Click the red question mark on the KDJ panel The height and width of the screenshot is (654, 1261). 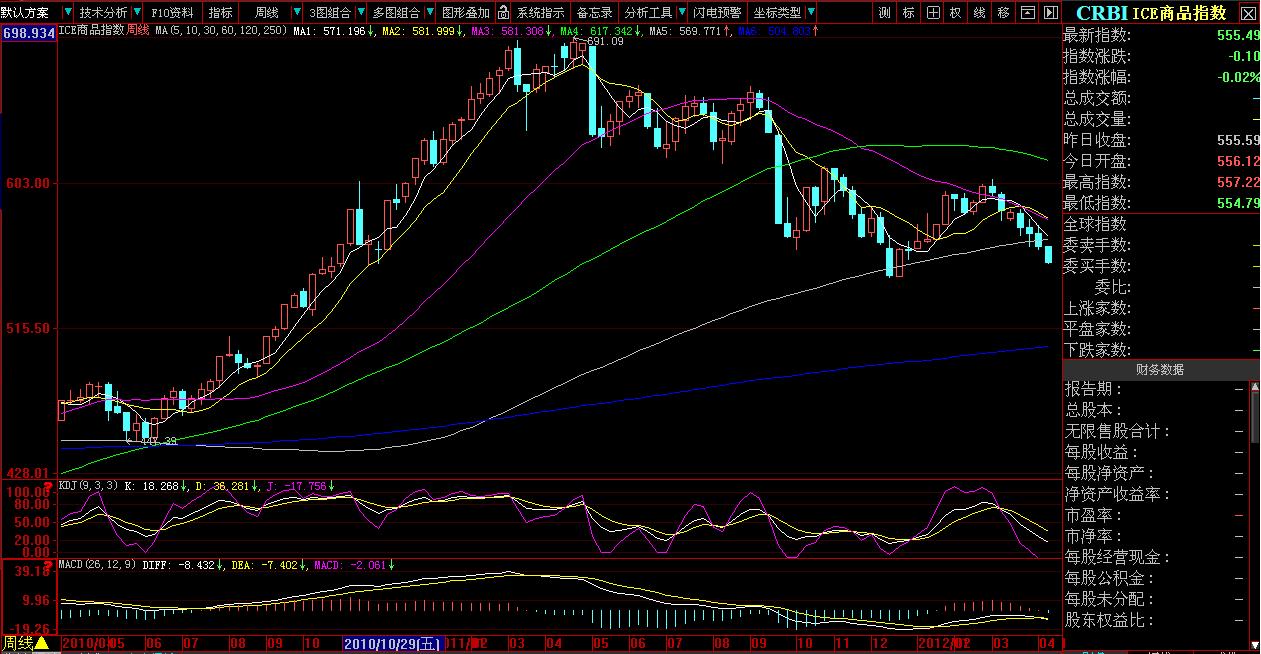46,486
